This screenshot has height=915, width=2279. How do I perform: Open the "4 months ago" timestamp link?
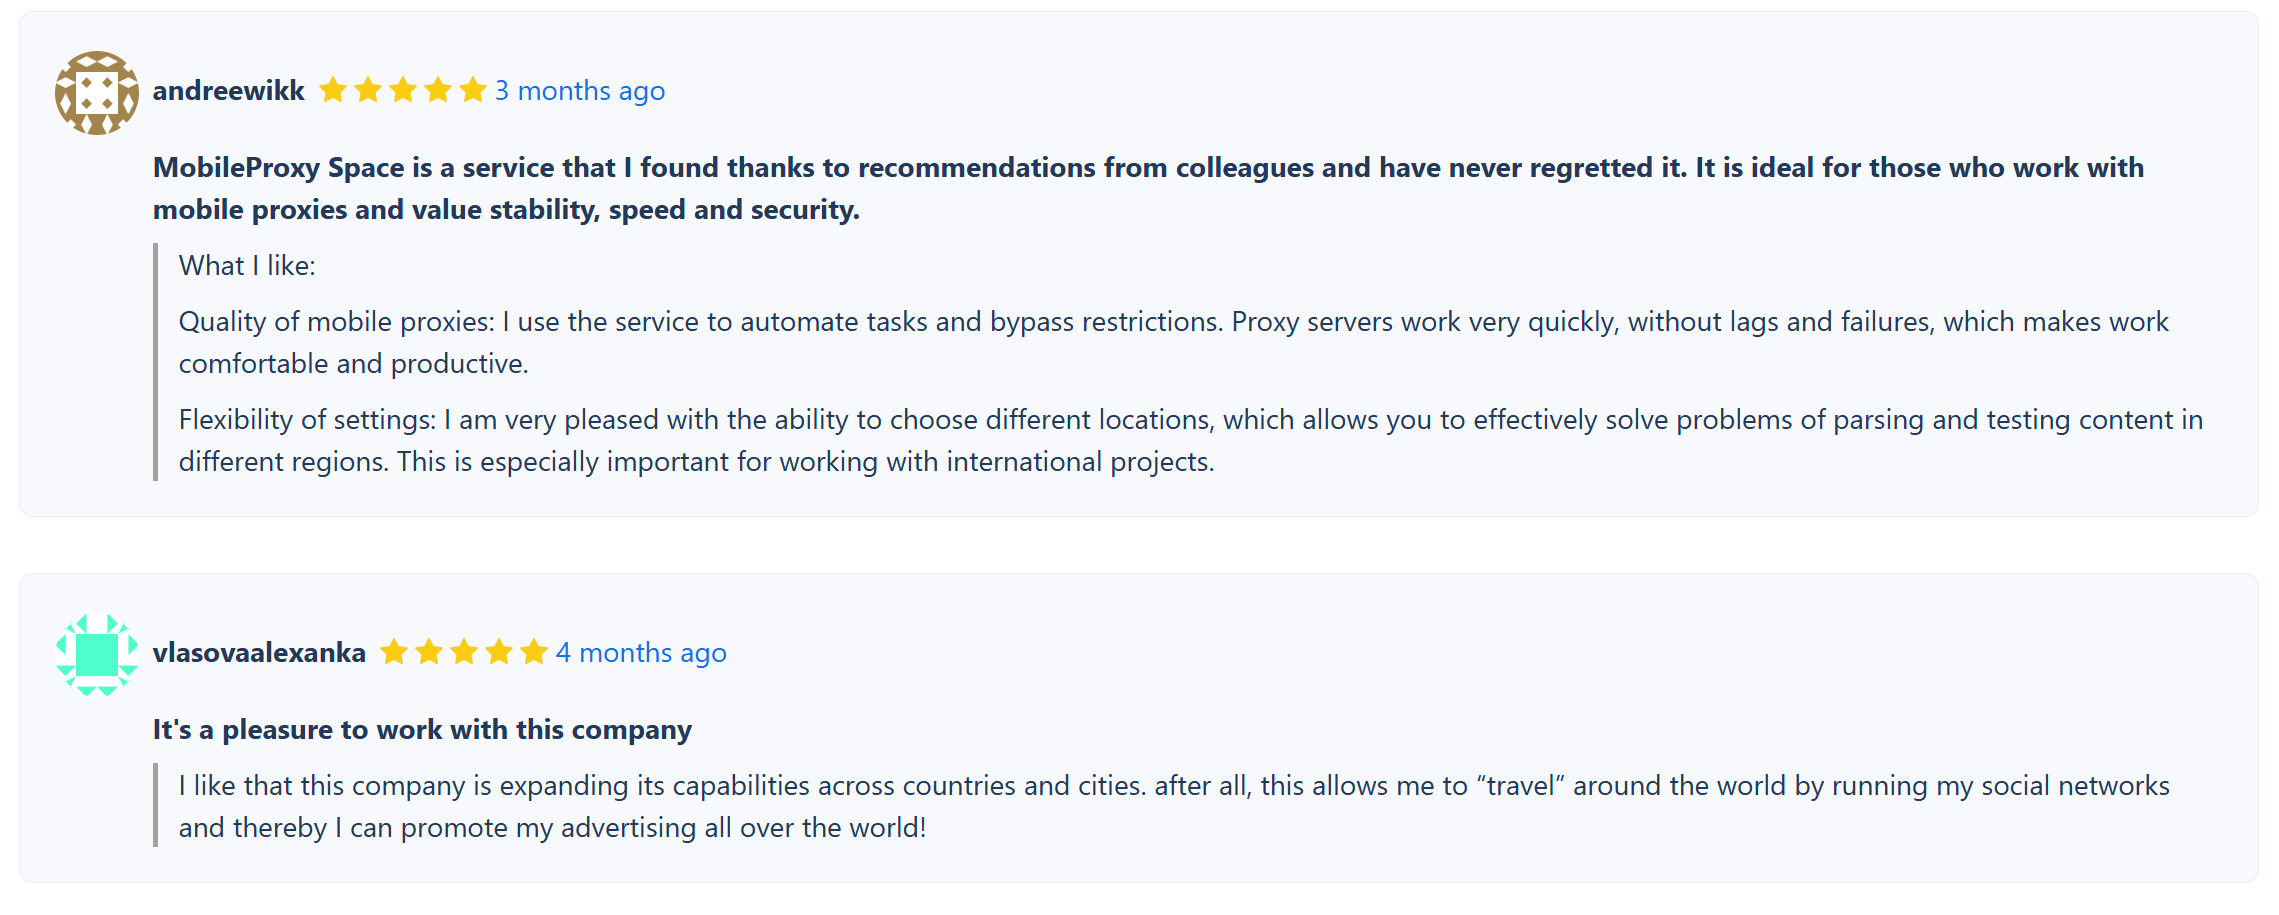click(641, 653)
